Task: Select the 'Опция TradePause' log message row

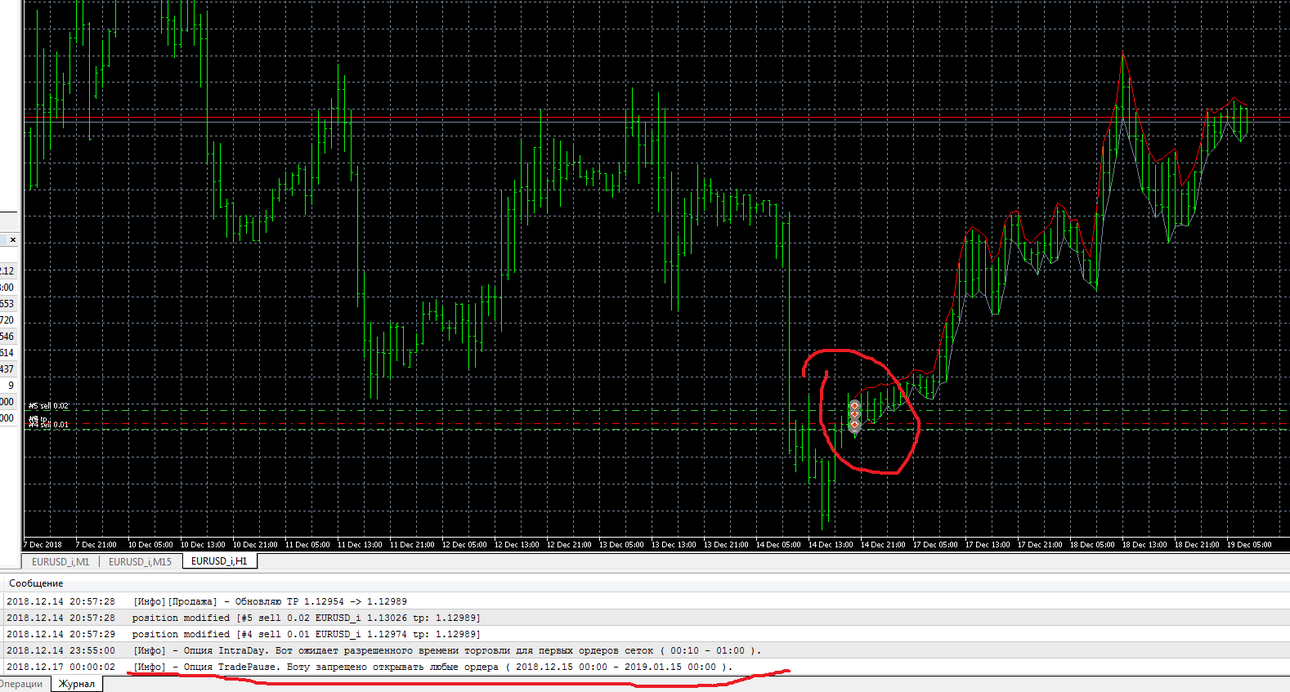Action: [645, 667]
